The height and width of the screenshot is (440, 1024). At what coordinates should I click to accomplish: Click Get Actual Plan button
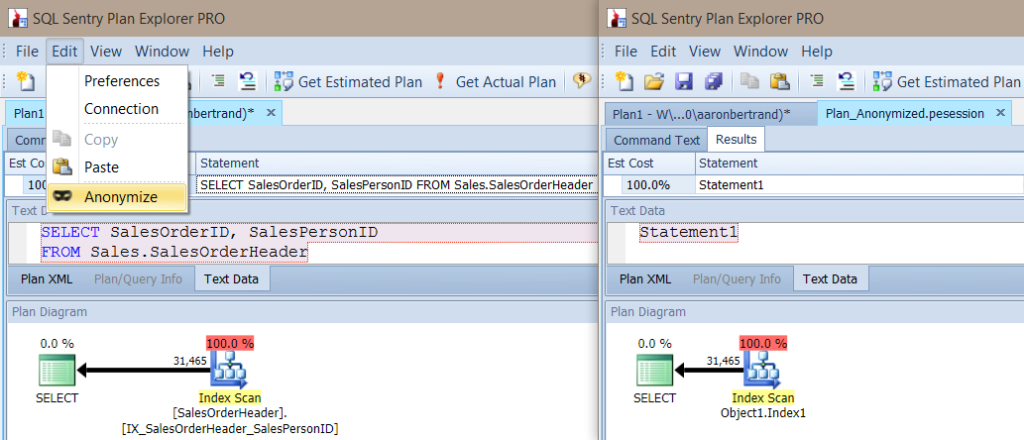click(496, 82)
